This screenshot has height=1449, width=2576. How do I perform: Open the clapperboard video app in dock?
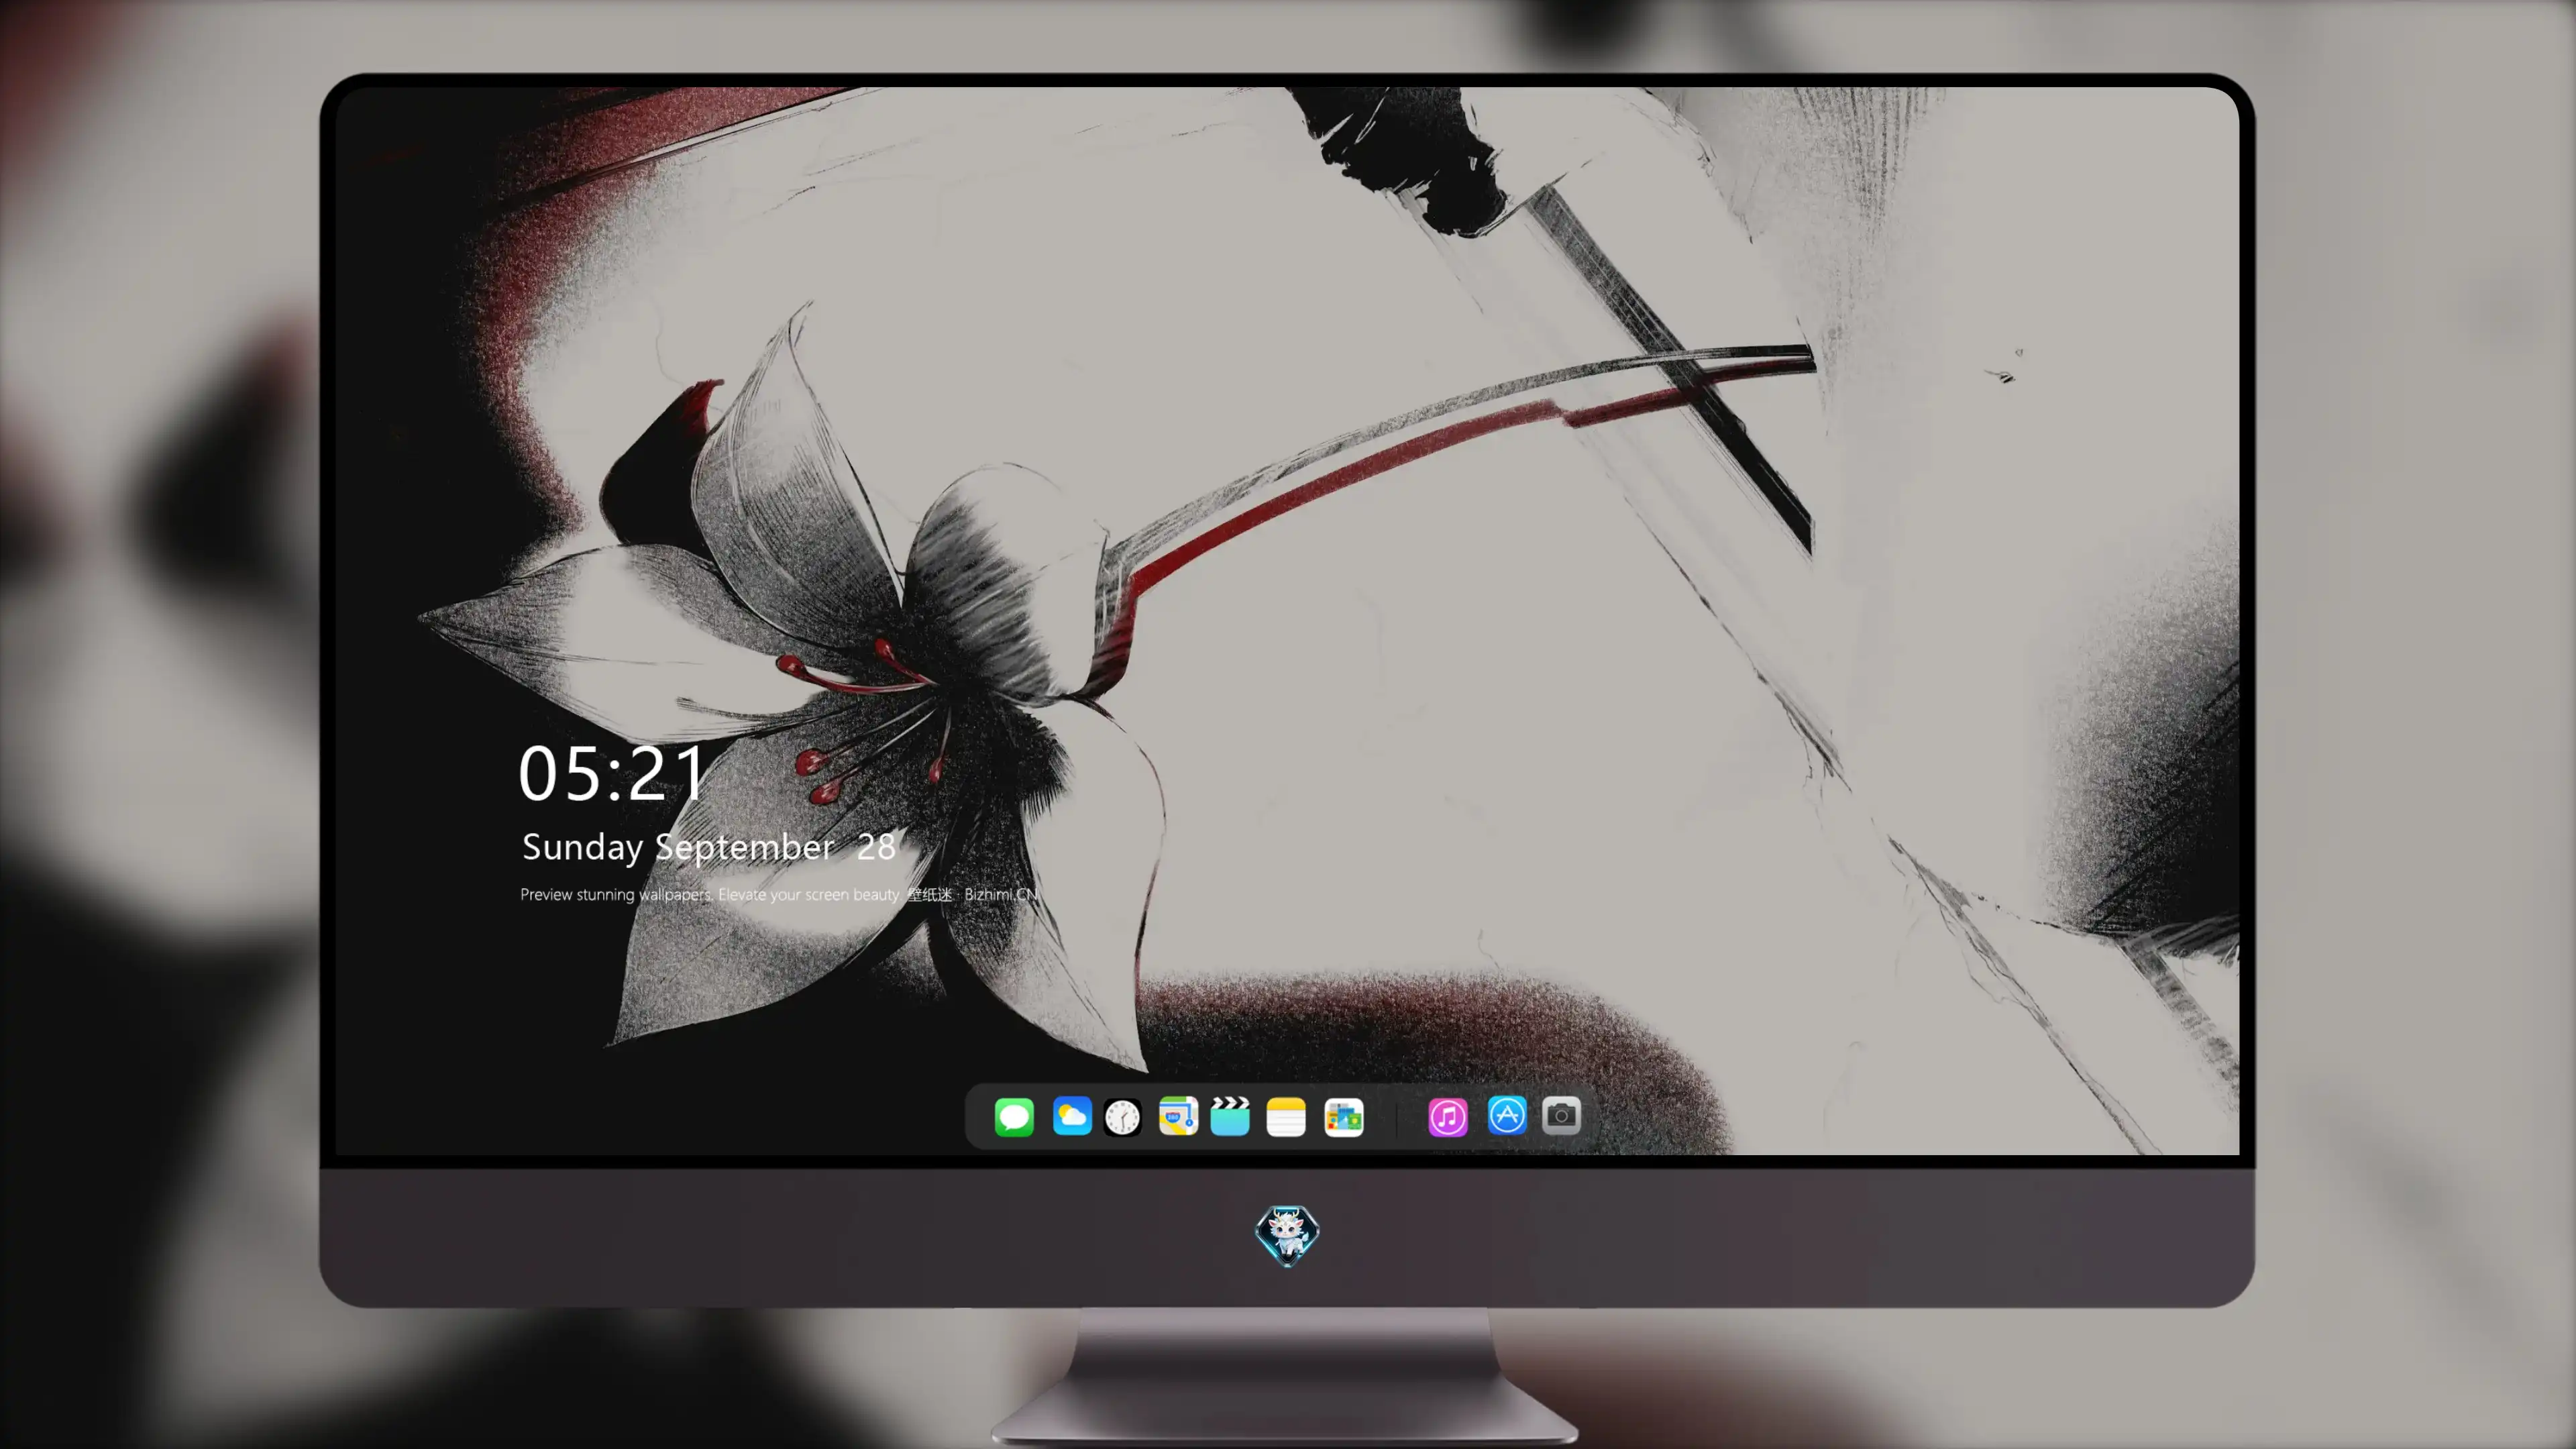[1230, 1116]
